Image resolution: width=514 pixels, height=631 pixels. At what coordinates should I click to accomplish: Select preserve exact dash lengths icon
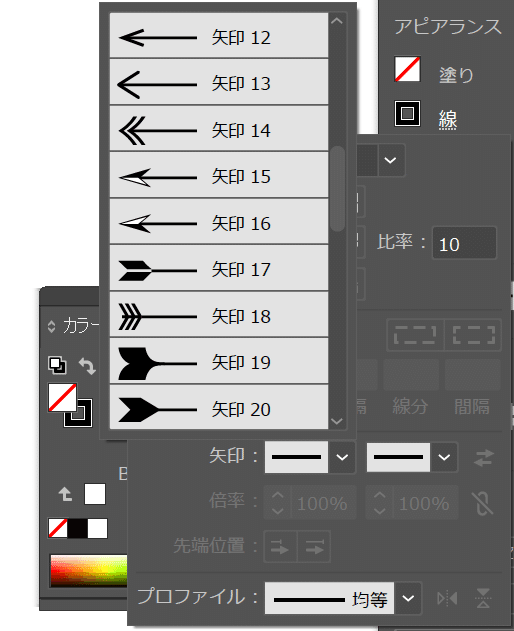pyautogui.click(x=415, y=335)
